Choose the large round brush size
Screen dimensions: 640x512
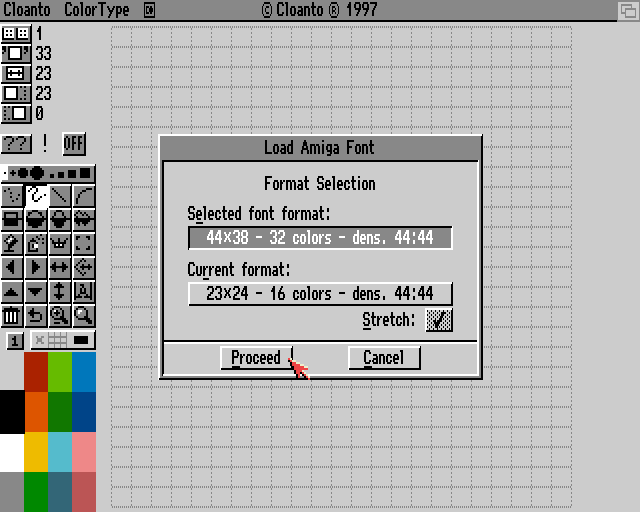tap(37, 173)
